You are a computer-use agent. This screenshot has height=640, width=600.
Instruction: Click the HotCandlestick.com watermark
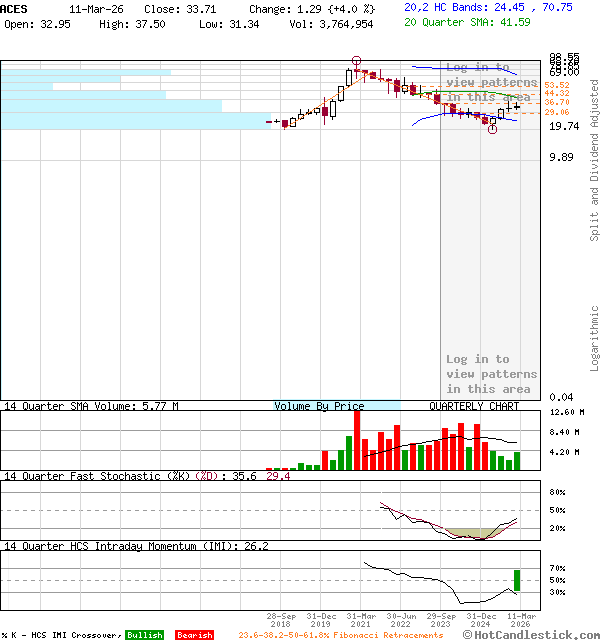[530, 634]
